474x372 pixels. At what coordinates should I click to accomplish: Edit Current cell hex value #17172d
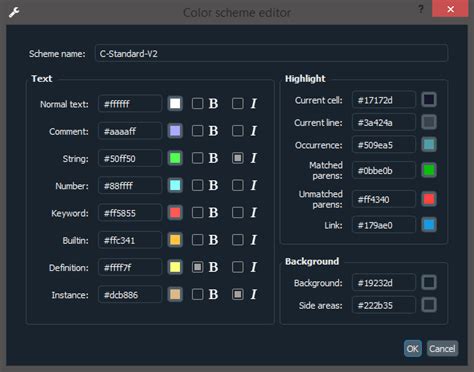pos(384,100)
